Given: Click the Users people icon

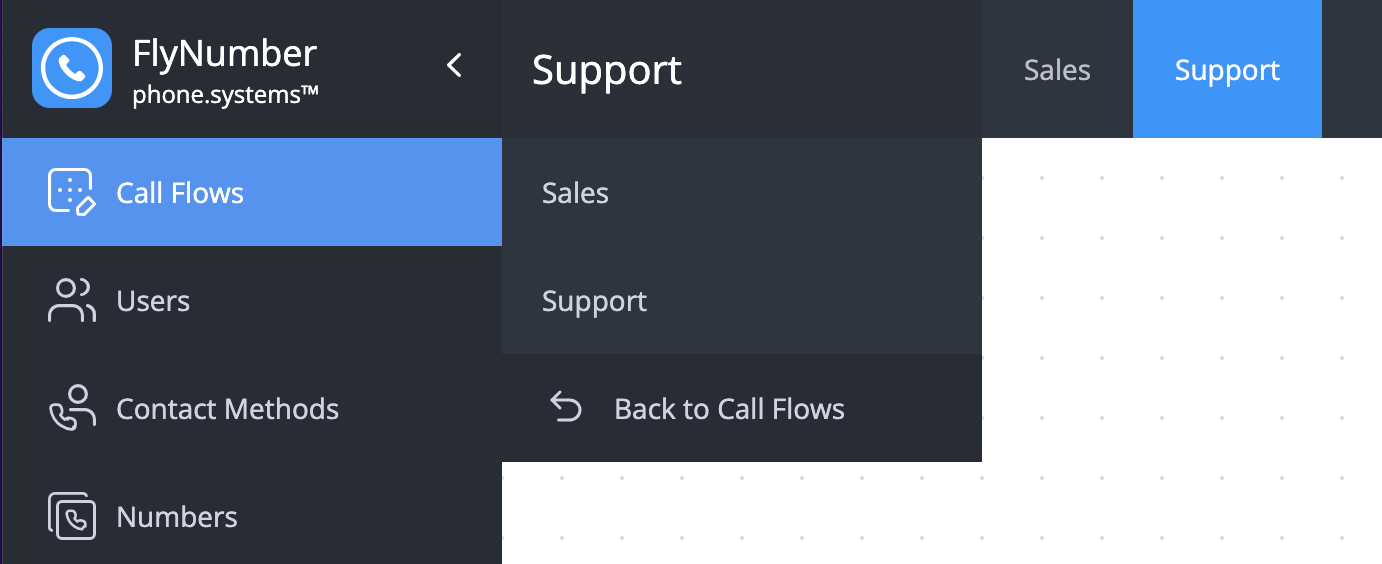Looking at the screenshot, I should [x=72, y=300].
